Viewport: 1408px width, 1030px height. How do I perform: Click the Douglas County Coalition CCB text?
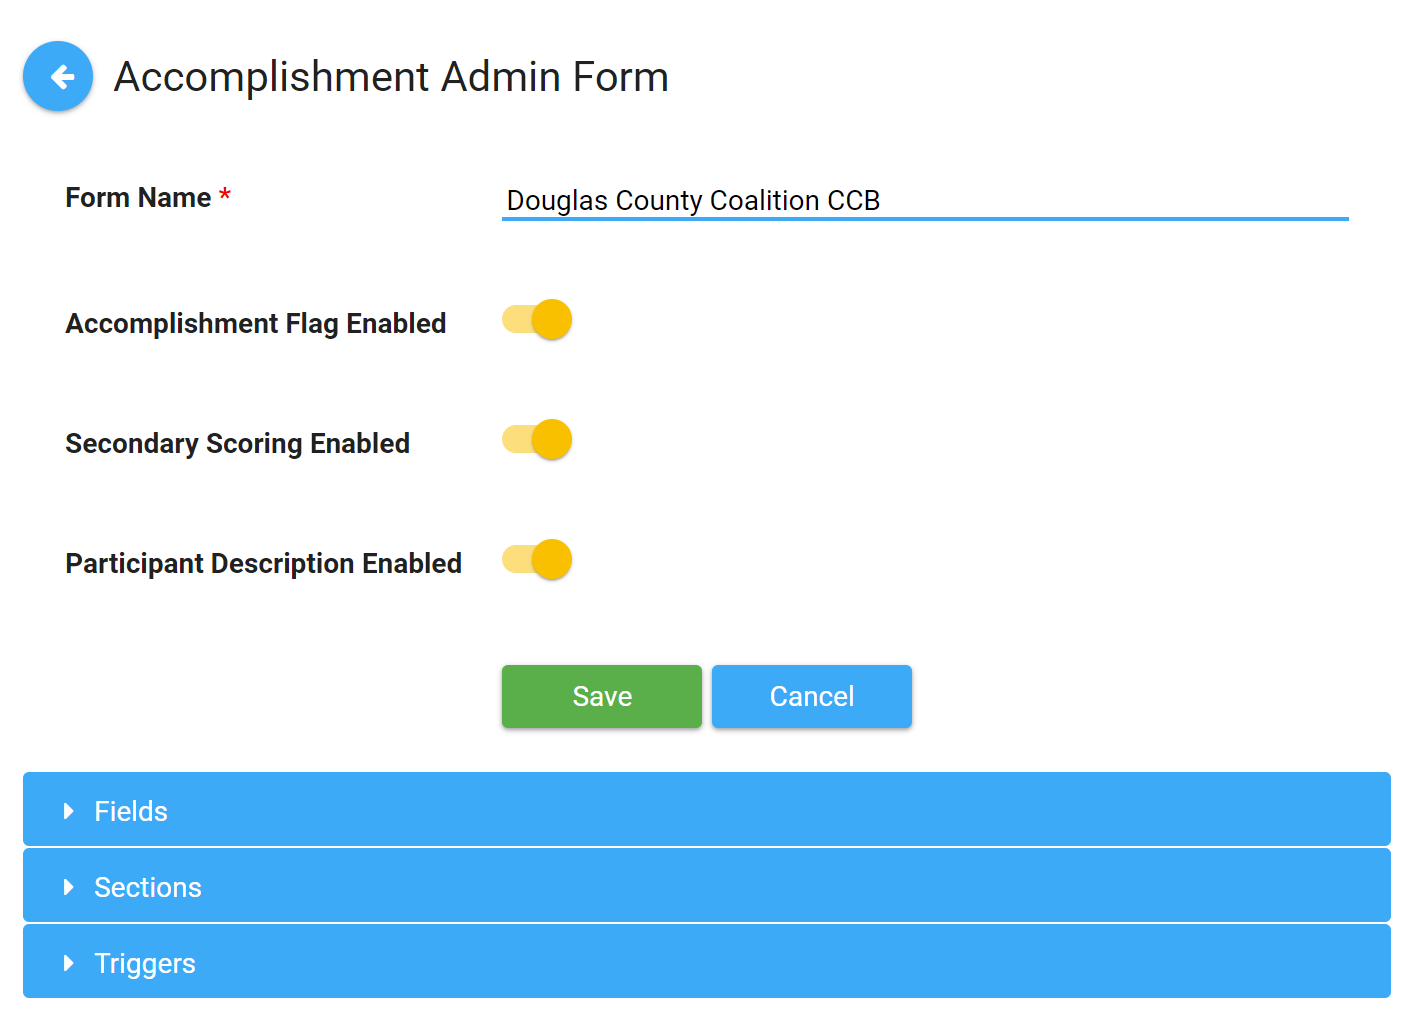693,200
